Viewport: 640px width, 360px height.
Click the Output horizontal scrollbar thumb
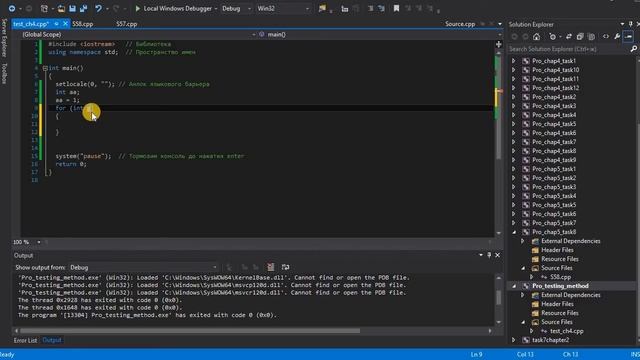tap(190, 331)
